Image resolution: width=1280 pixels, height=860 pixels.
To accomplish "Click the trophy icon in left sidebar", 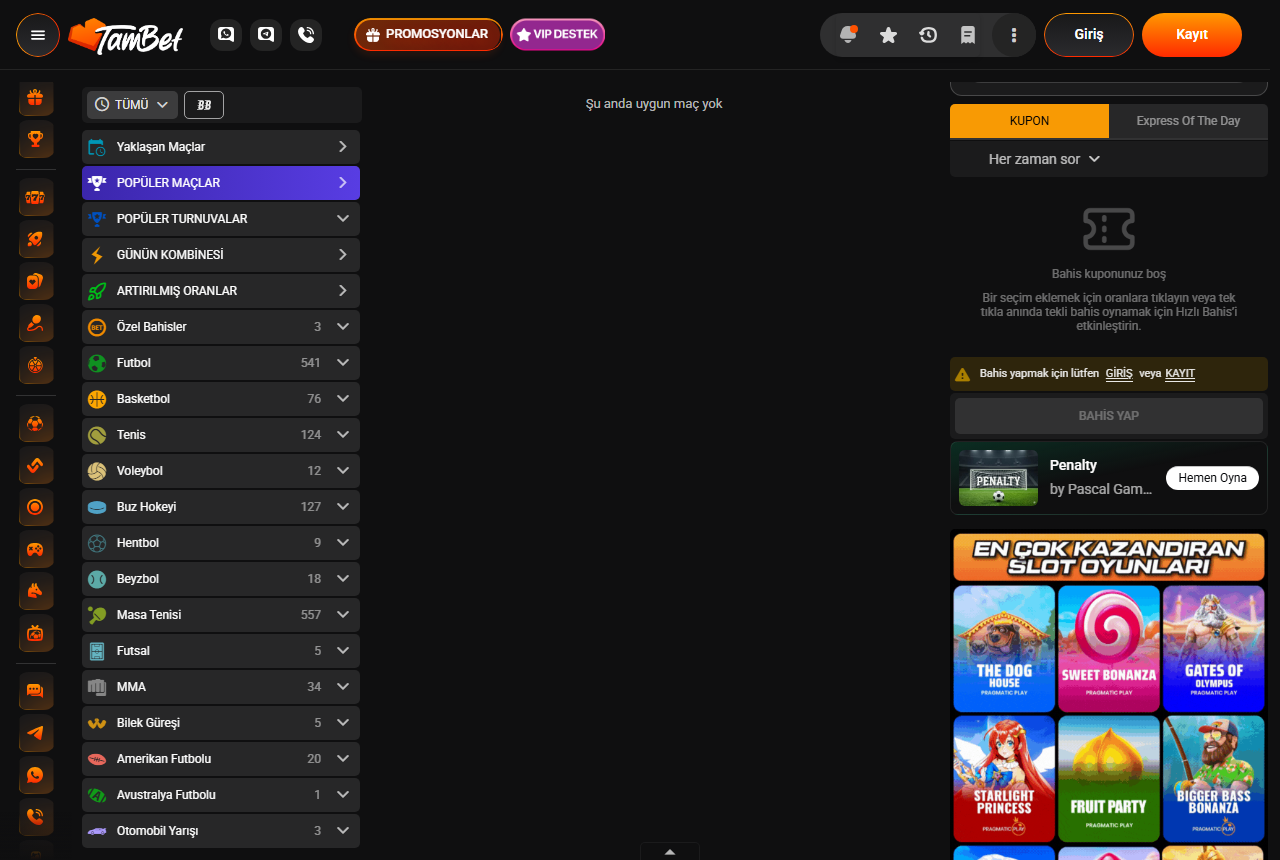I will click(36, 139).
